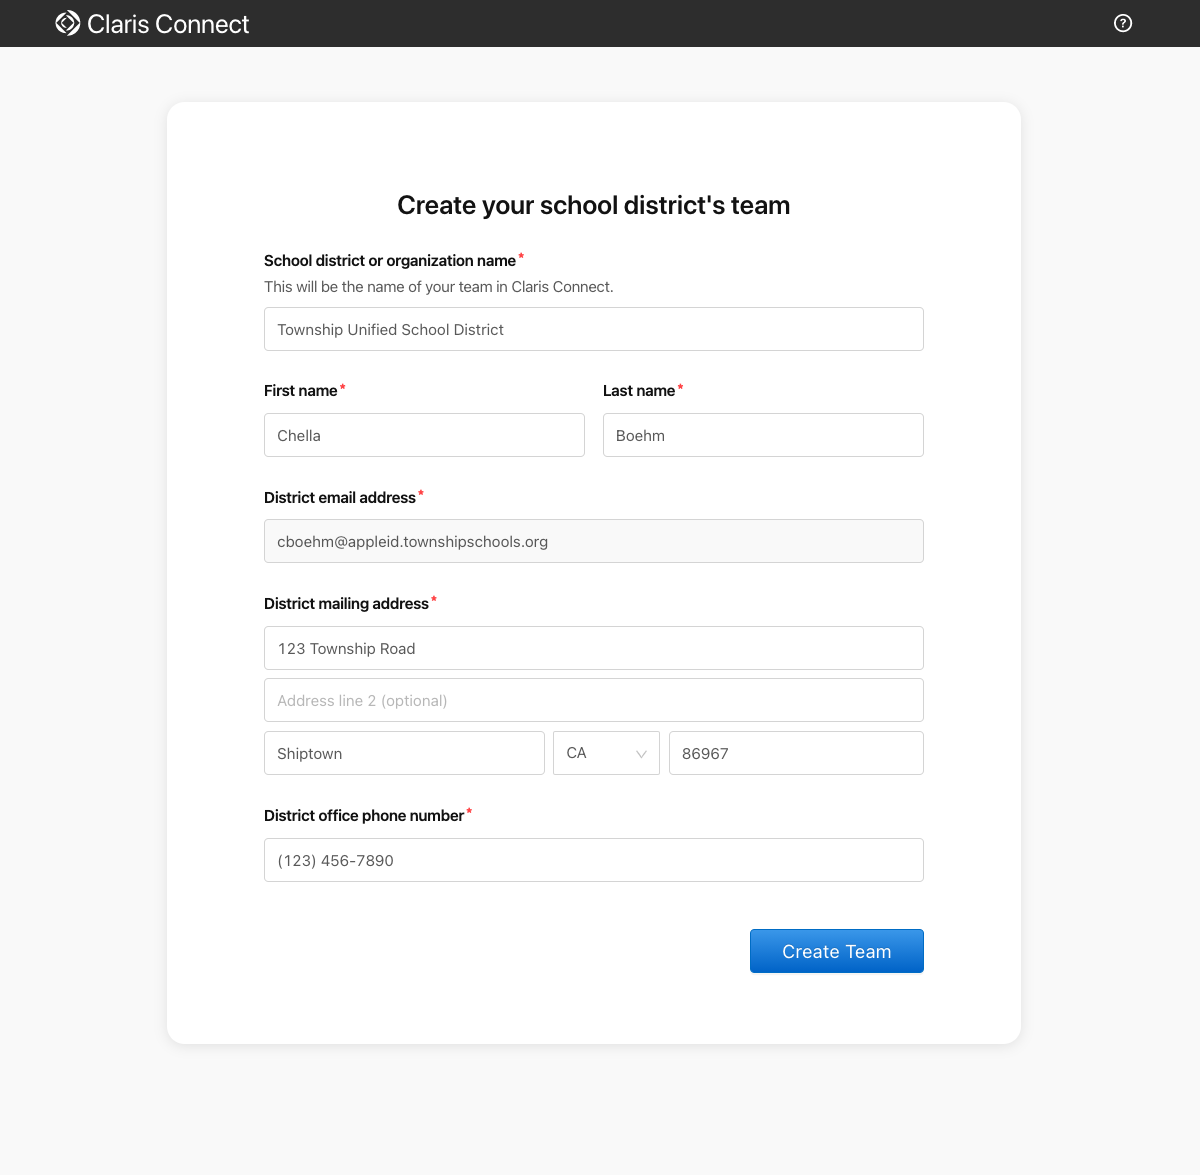The image size is (1200, 1175).
Task: Click the First name field containing Chella
Action: (424, 435)
